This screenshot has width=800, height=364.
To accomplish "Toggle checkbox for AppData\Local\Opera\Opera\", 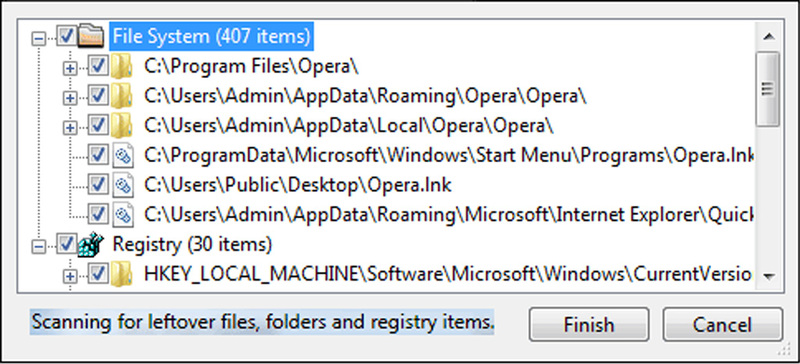I will tap(98, 125).
